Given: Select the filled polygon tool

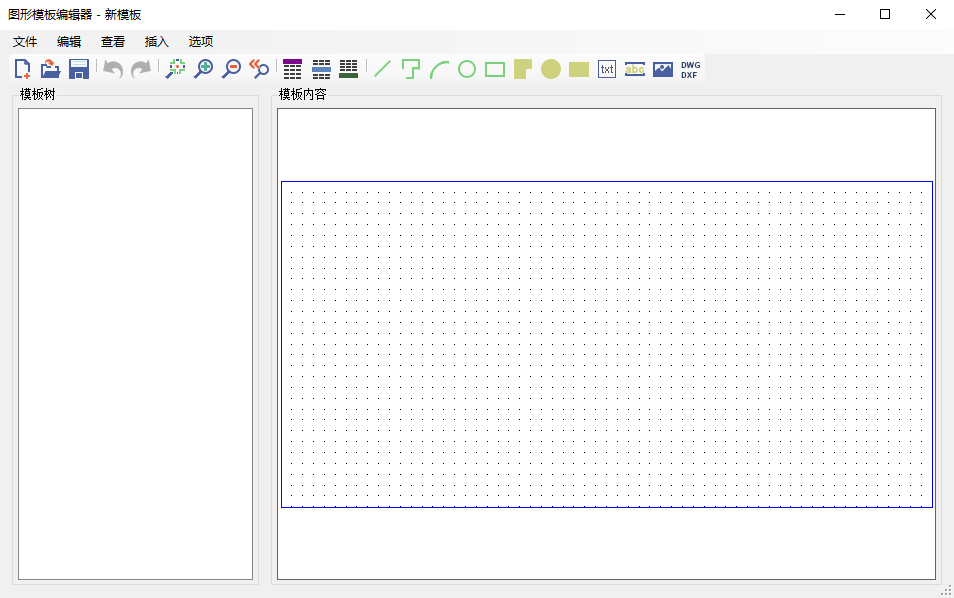Looking at the screenshot, I should pos(523,69).
